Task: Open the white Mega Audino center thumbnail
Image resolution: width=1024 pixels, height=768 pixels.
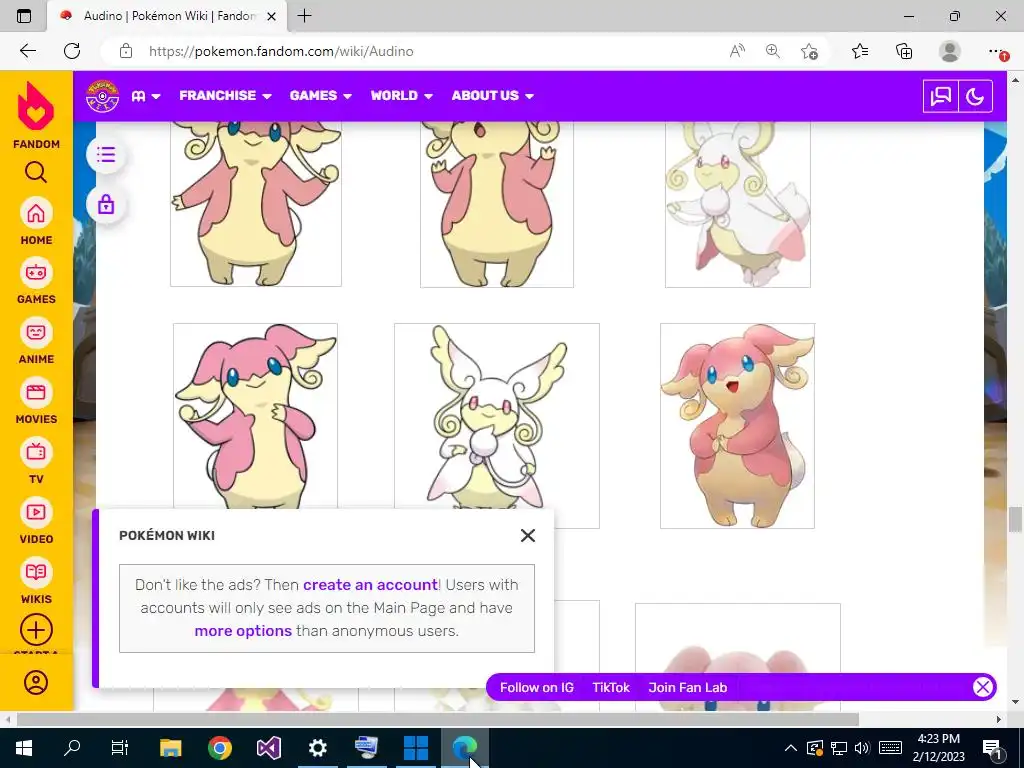Action: (497, 418)
